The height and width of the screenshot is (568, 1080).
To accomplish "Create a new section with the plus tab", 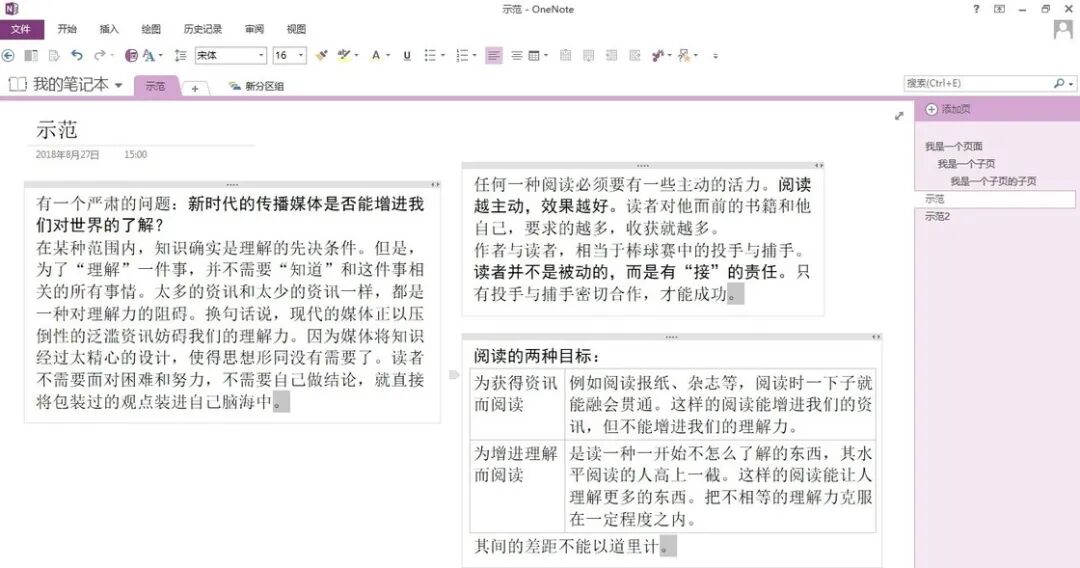I will tap(195, 88).
